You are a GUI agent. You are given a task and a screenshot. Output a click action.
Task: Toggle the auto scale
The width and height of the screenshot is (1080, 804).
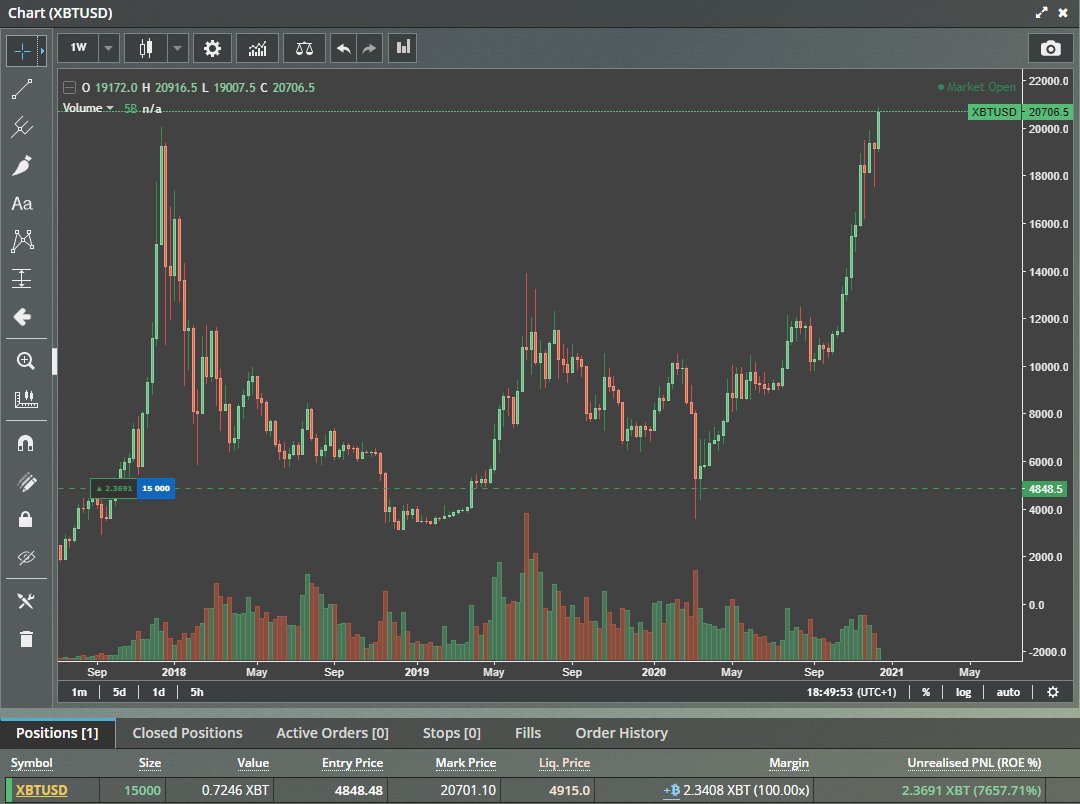[1008, 692]
